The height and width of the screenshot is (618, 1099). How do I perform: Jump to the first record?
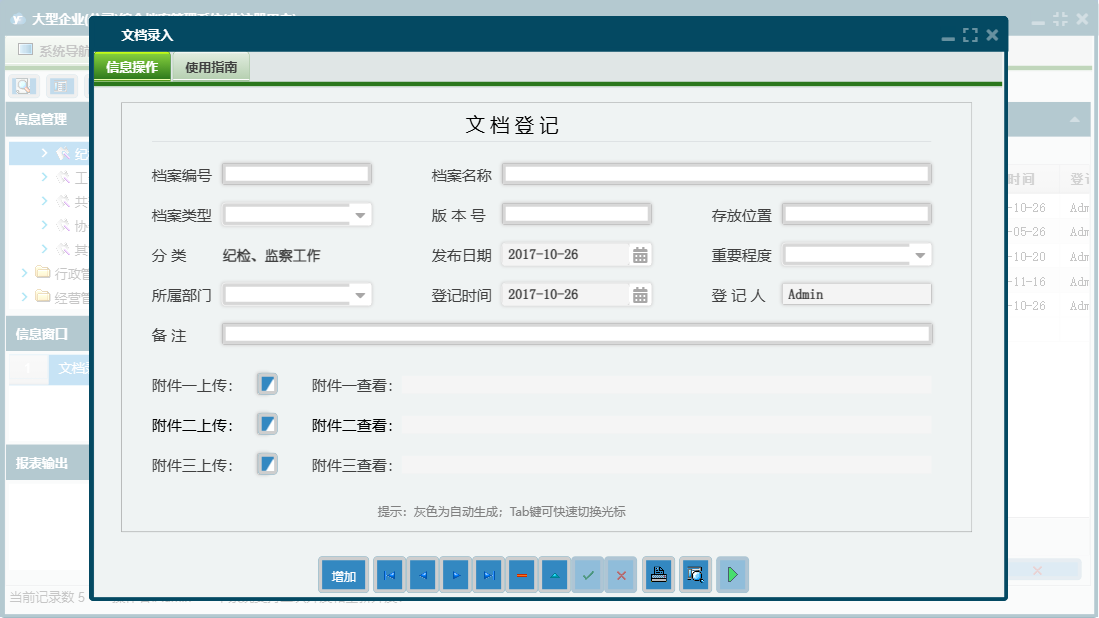coord(389,574)
